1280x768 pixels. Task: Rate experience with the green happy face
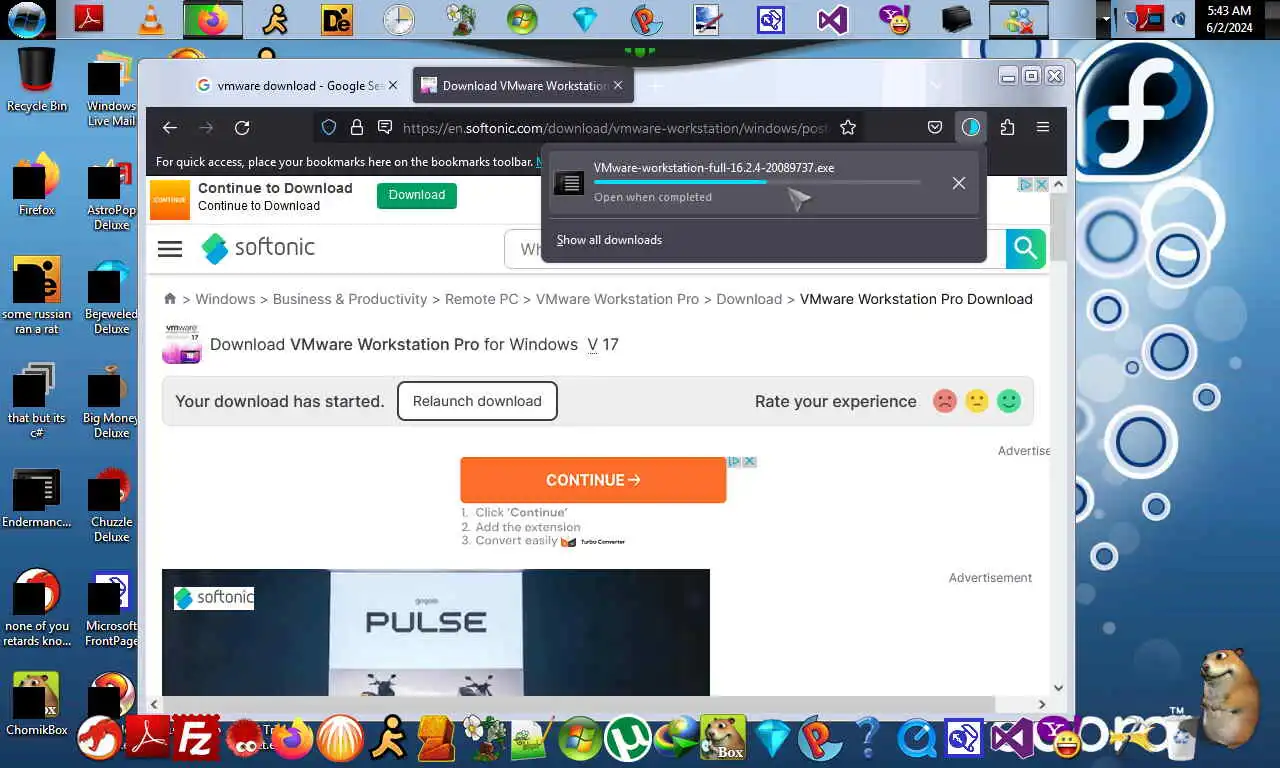tap(1009, 401)
